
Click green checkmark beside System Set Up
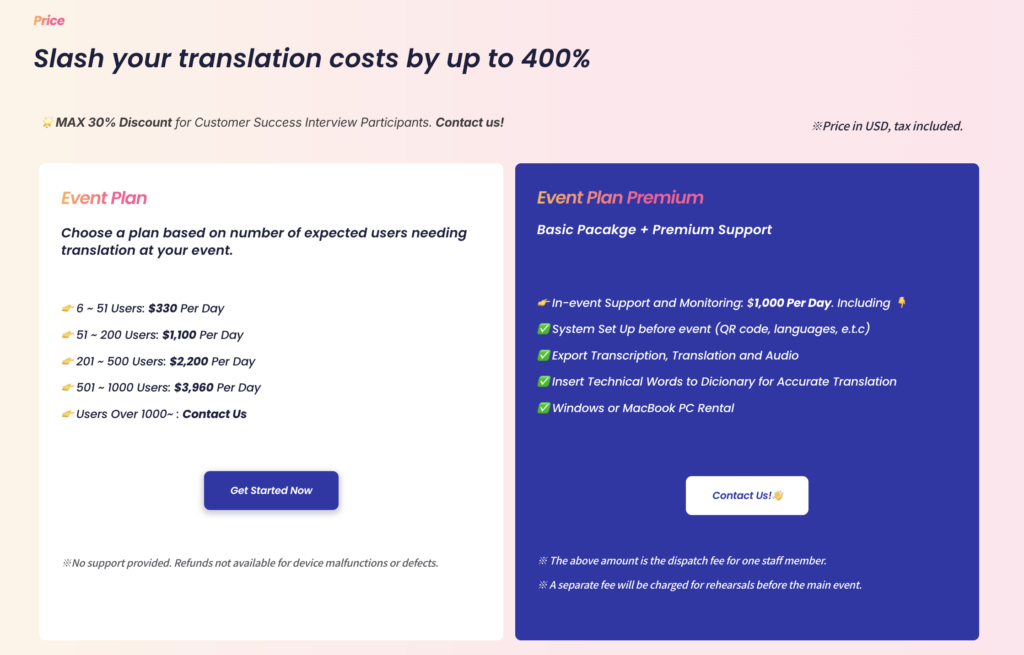coord(543,329)
